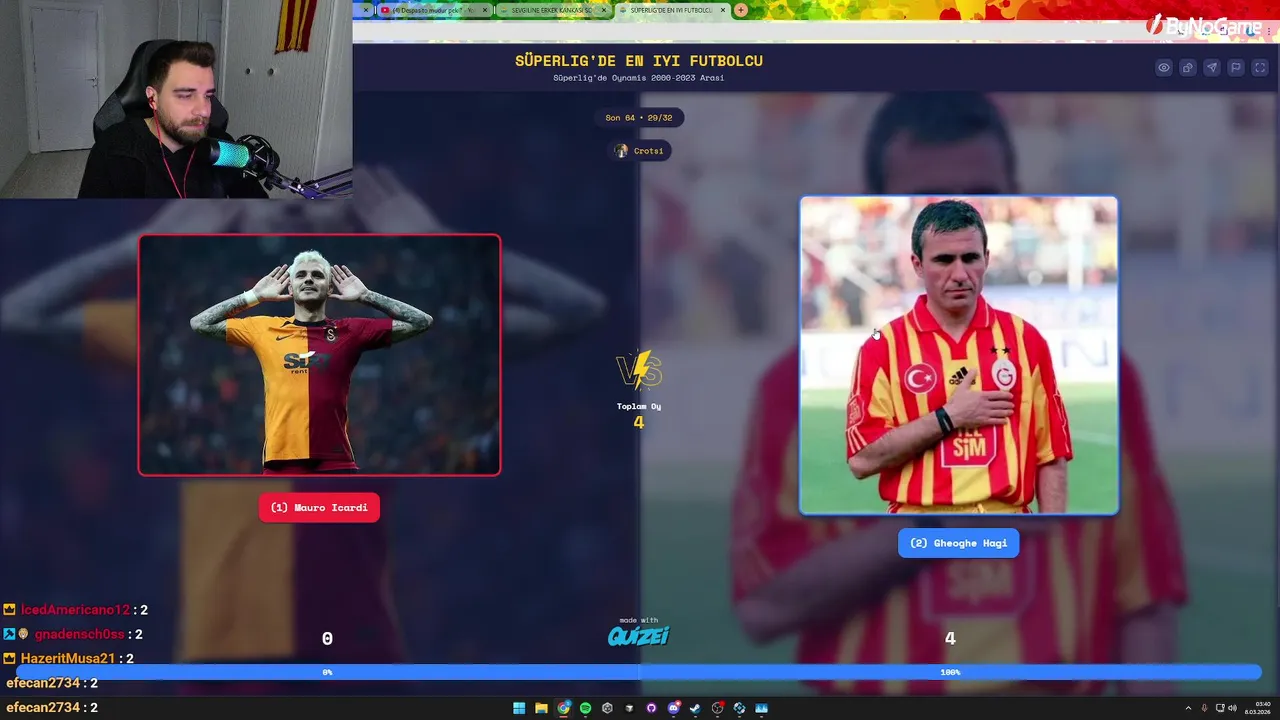
Task: Open Spotify from the taskbar
Action: coord(586,708)
